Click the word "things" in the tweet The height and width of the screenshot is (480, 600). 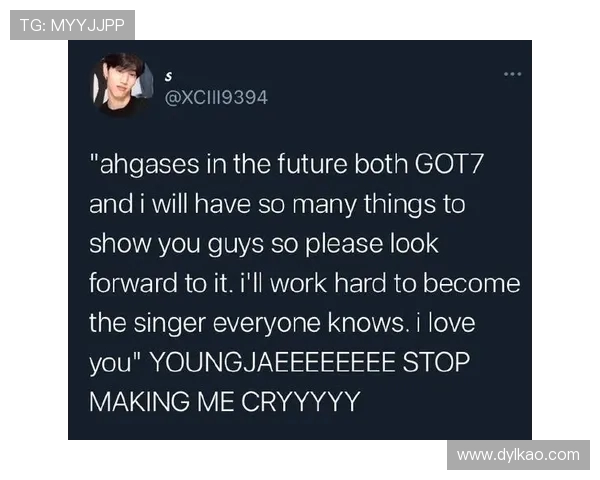(399, 205)
